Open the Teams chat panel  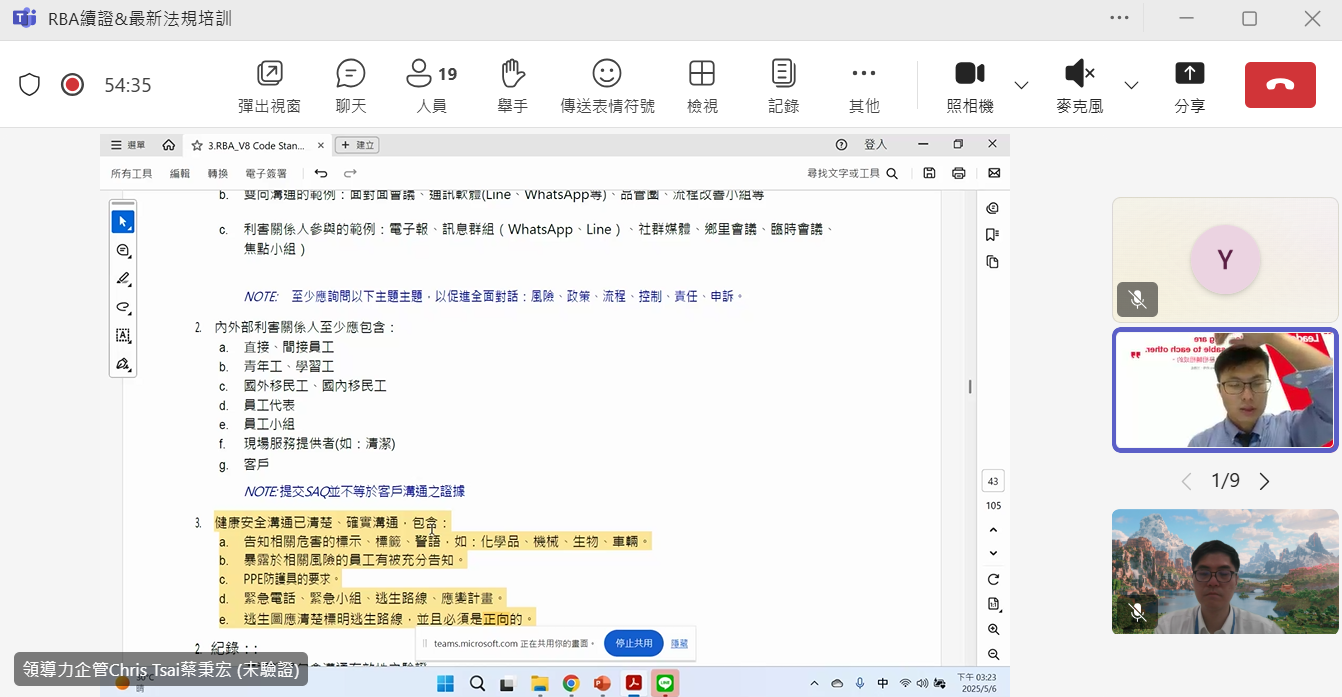pyautogui.click(x=350, y=85)
